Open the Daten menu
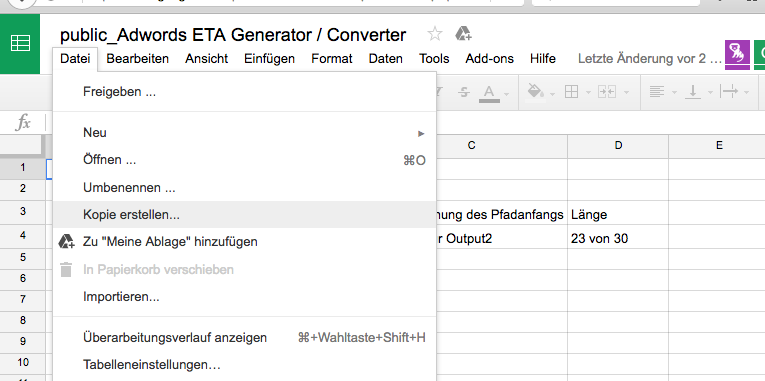 [385, 59]
